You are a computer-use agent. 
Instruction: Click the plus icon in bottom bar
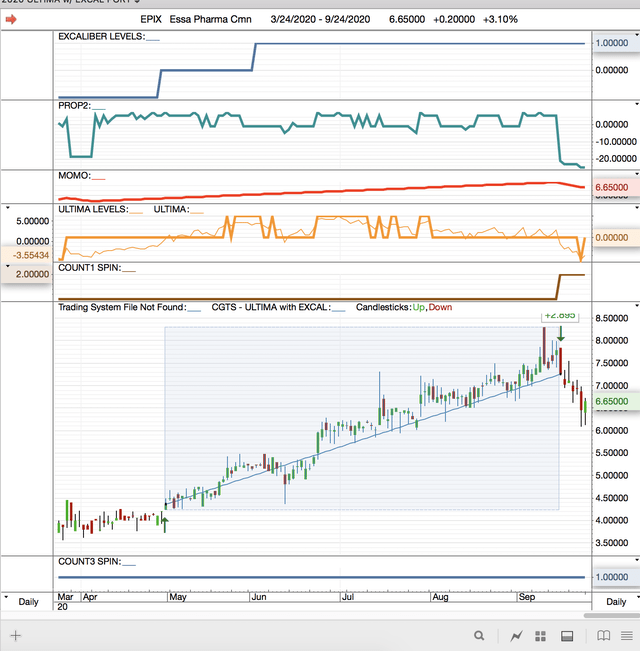point(15,636)
